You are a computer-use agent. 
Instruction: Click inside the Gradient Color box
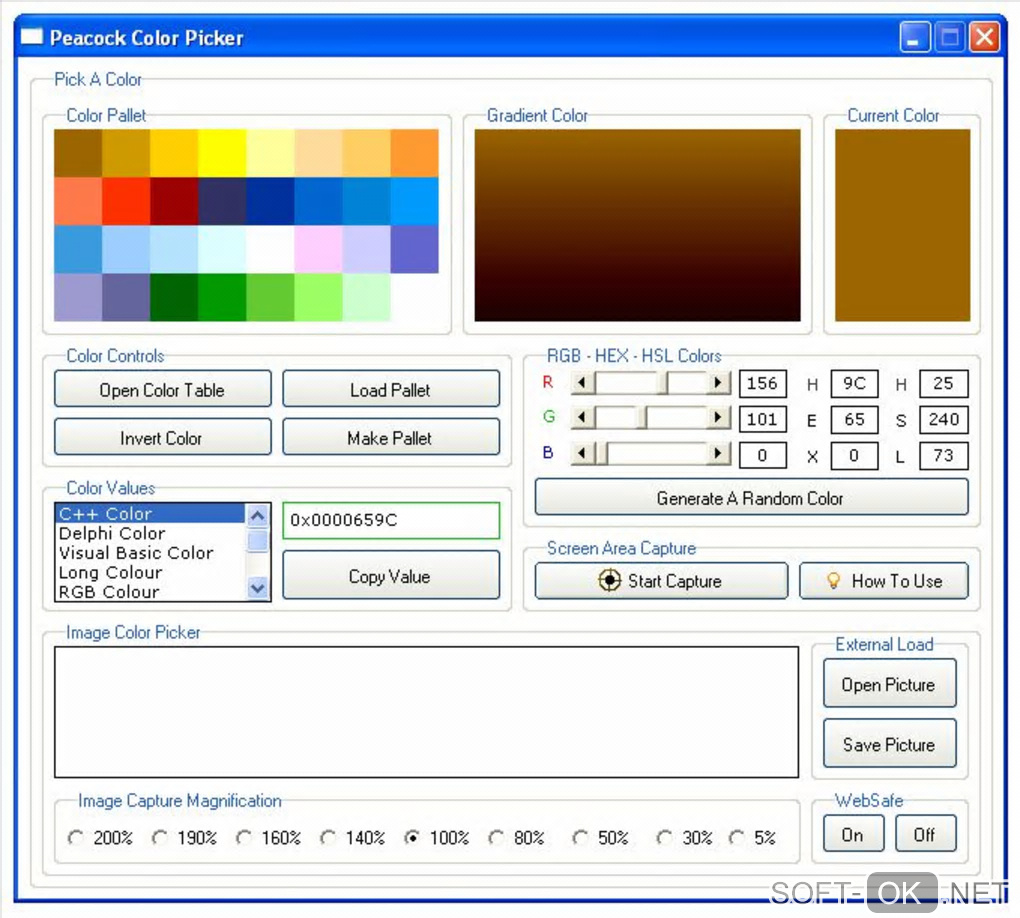pyautogui.click(x=638, y=225)
